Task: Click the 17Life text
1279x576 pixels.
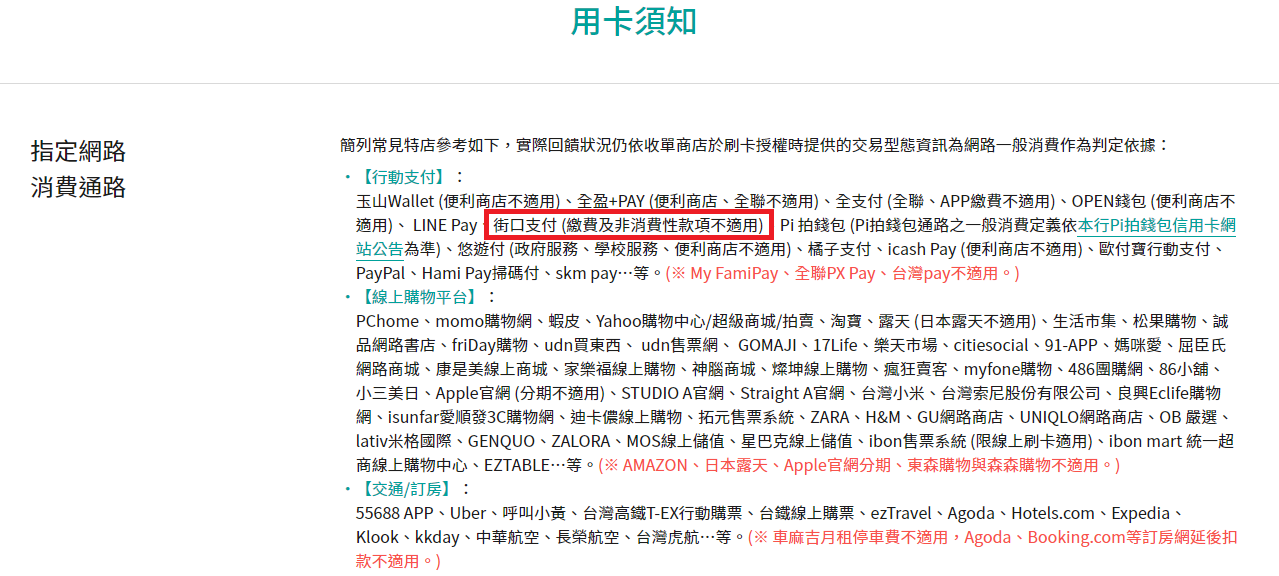Action: pyautogui.click(x=836, y=345)
